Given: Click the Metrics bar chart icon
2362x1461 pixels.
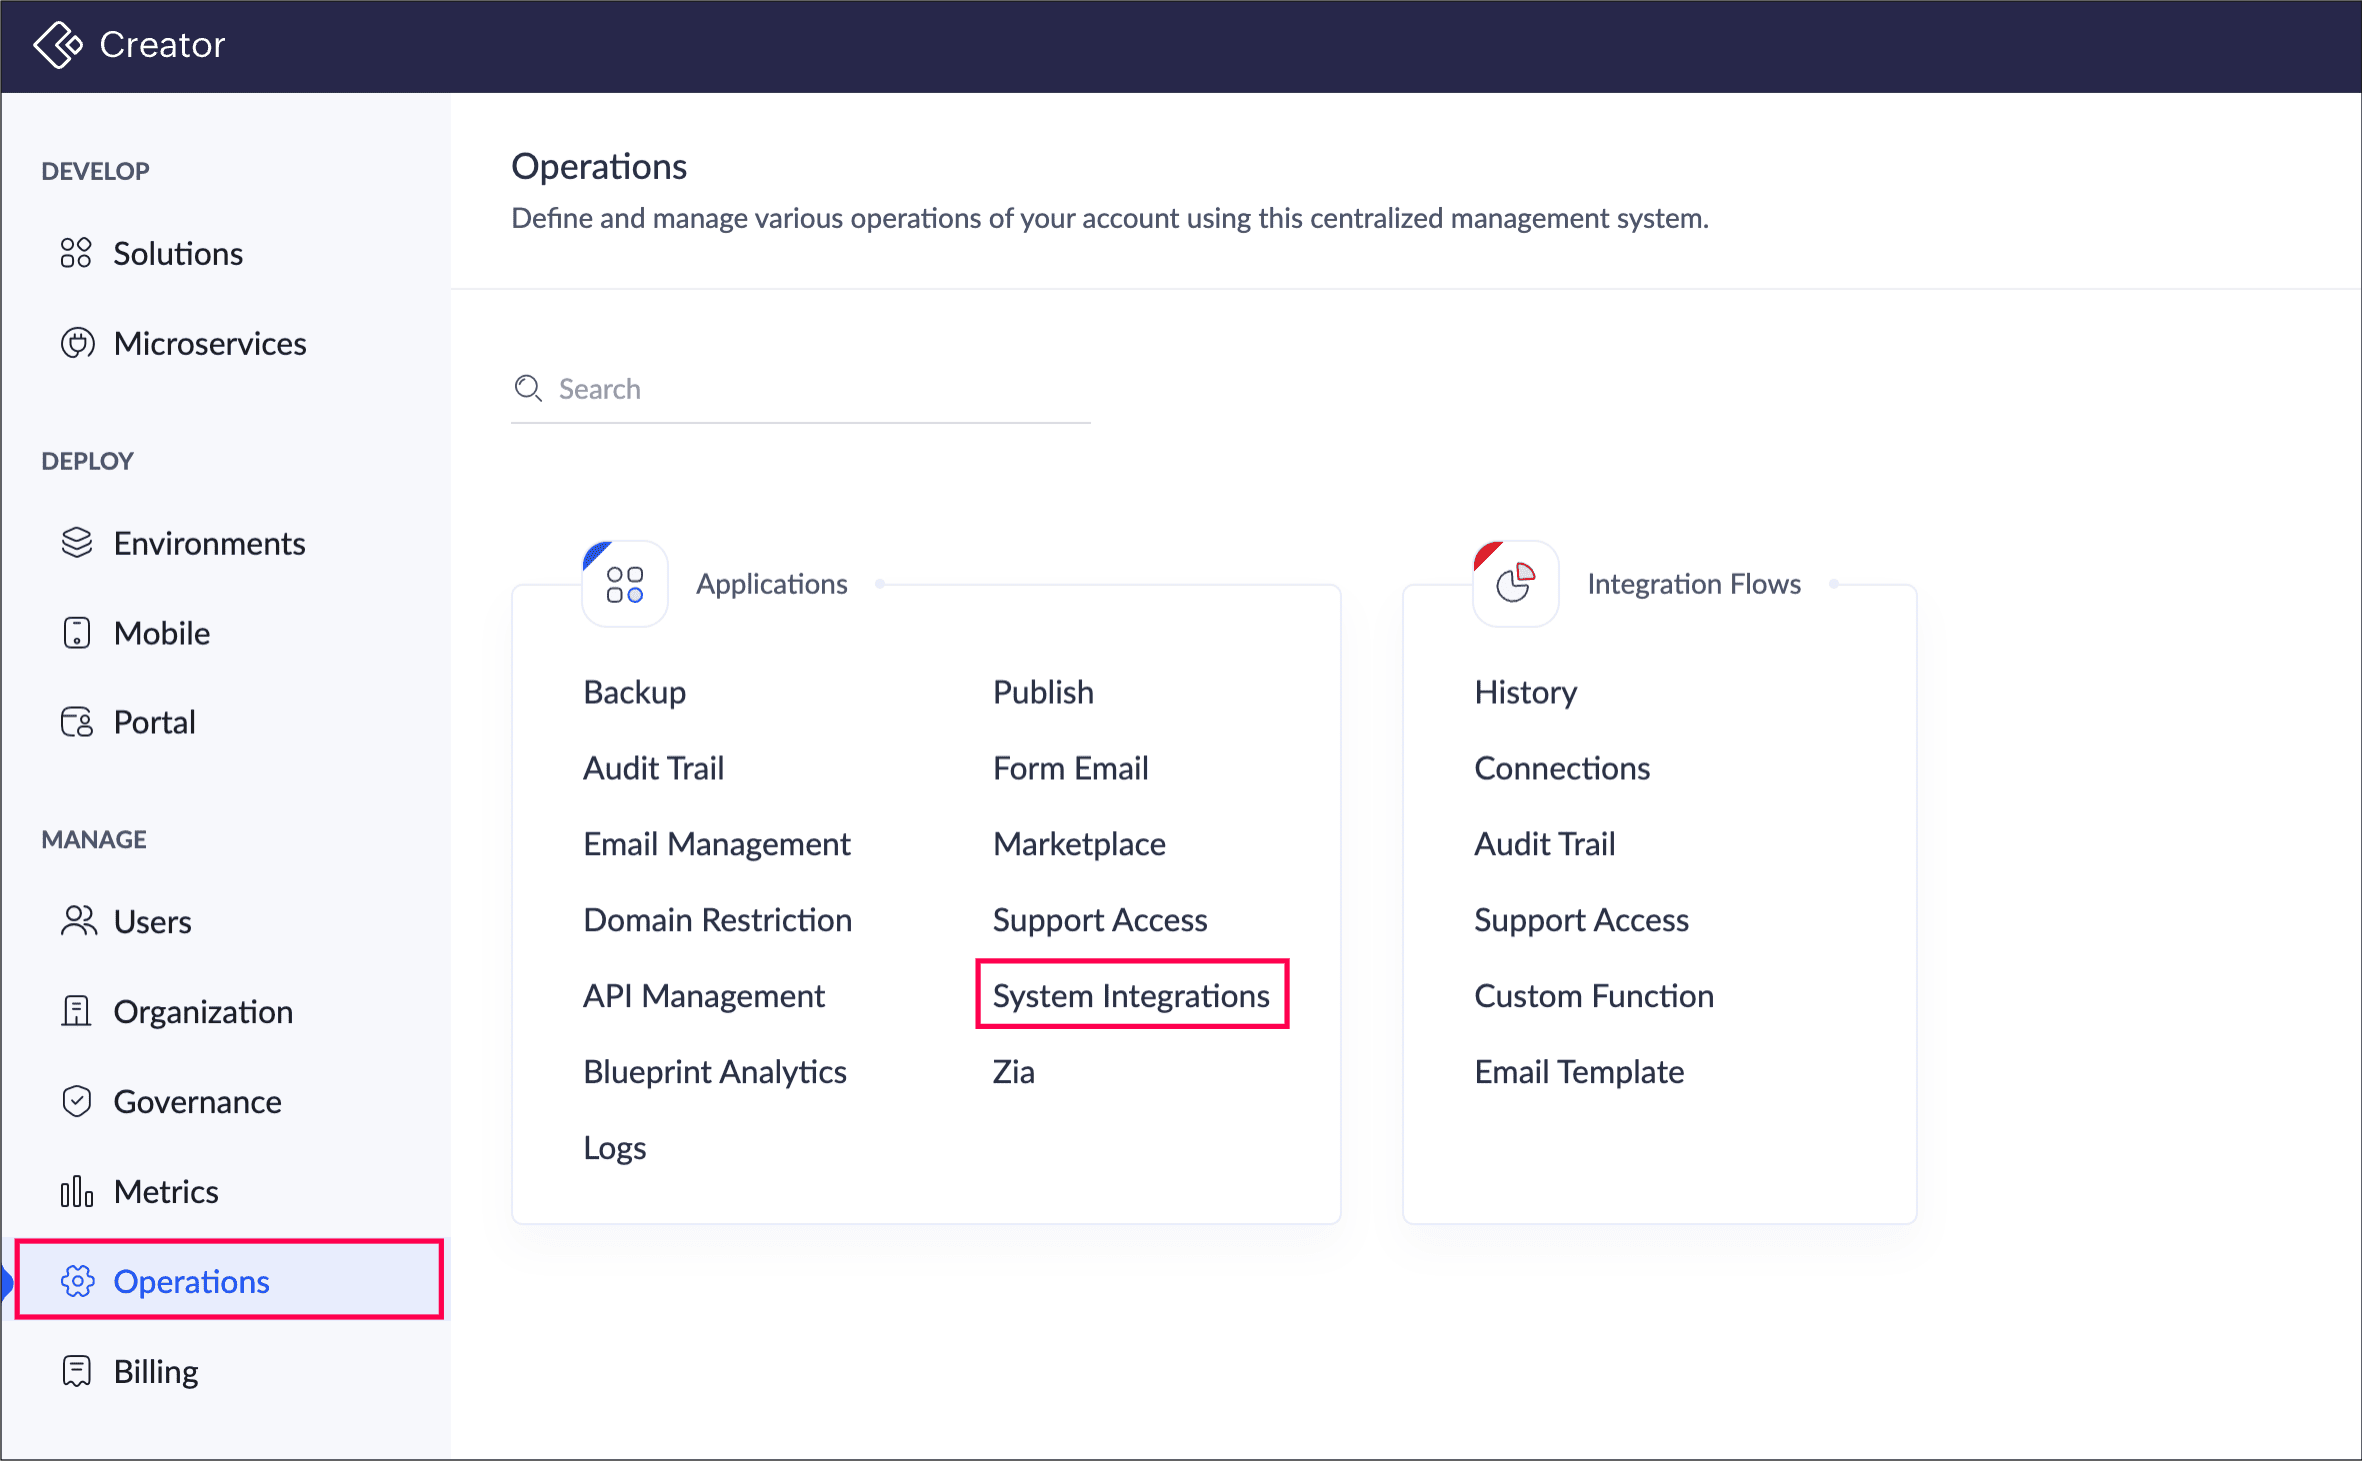Looking at the screenshot, I should tap(77, 1191).
